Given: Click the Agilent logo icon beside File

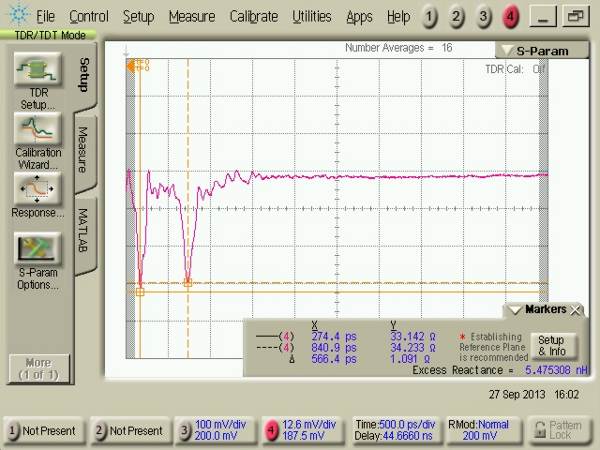Looking at the screenshot, I should [17, 17].
